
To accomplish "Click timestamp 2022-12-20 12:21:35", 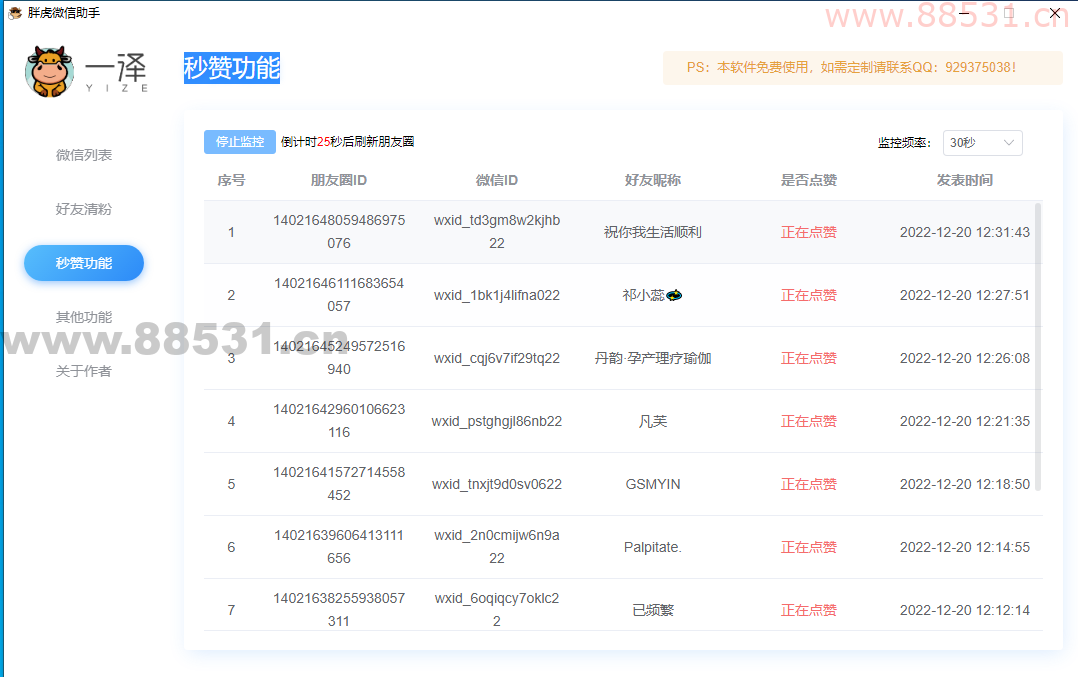I will (x=965, y=421).
